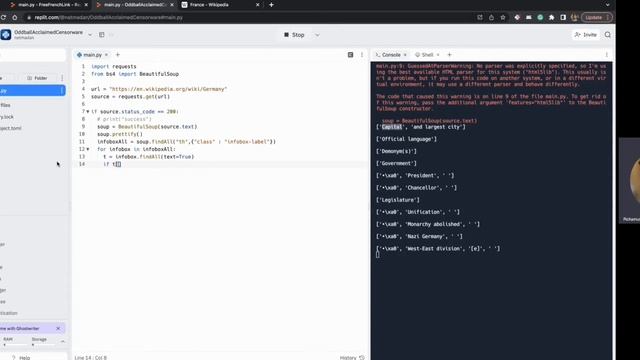Reload the page with browser refresh icon
The height and width of the screenshot is (360, 640).
pos(3,18)
